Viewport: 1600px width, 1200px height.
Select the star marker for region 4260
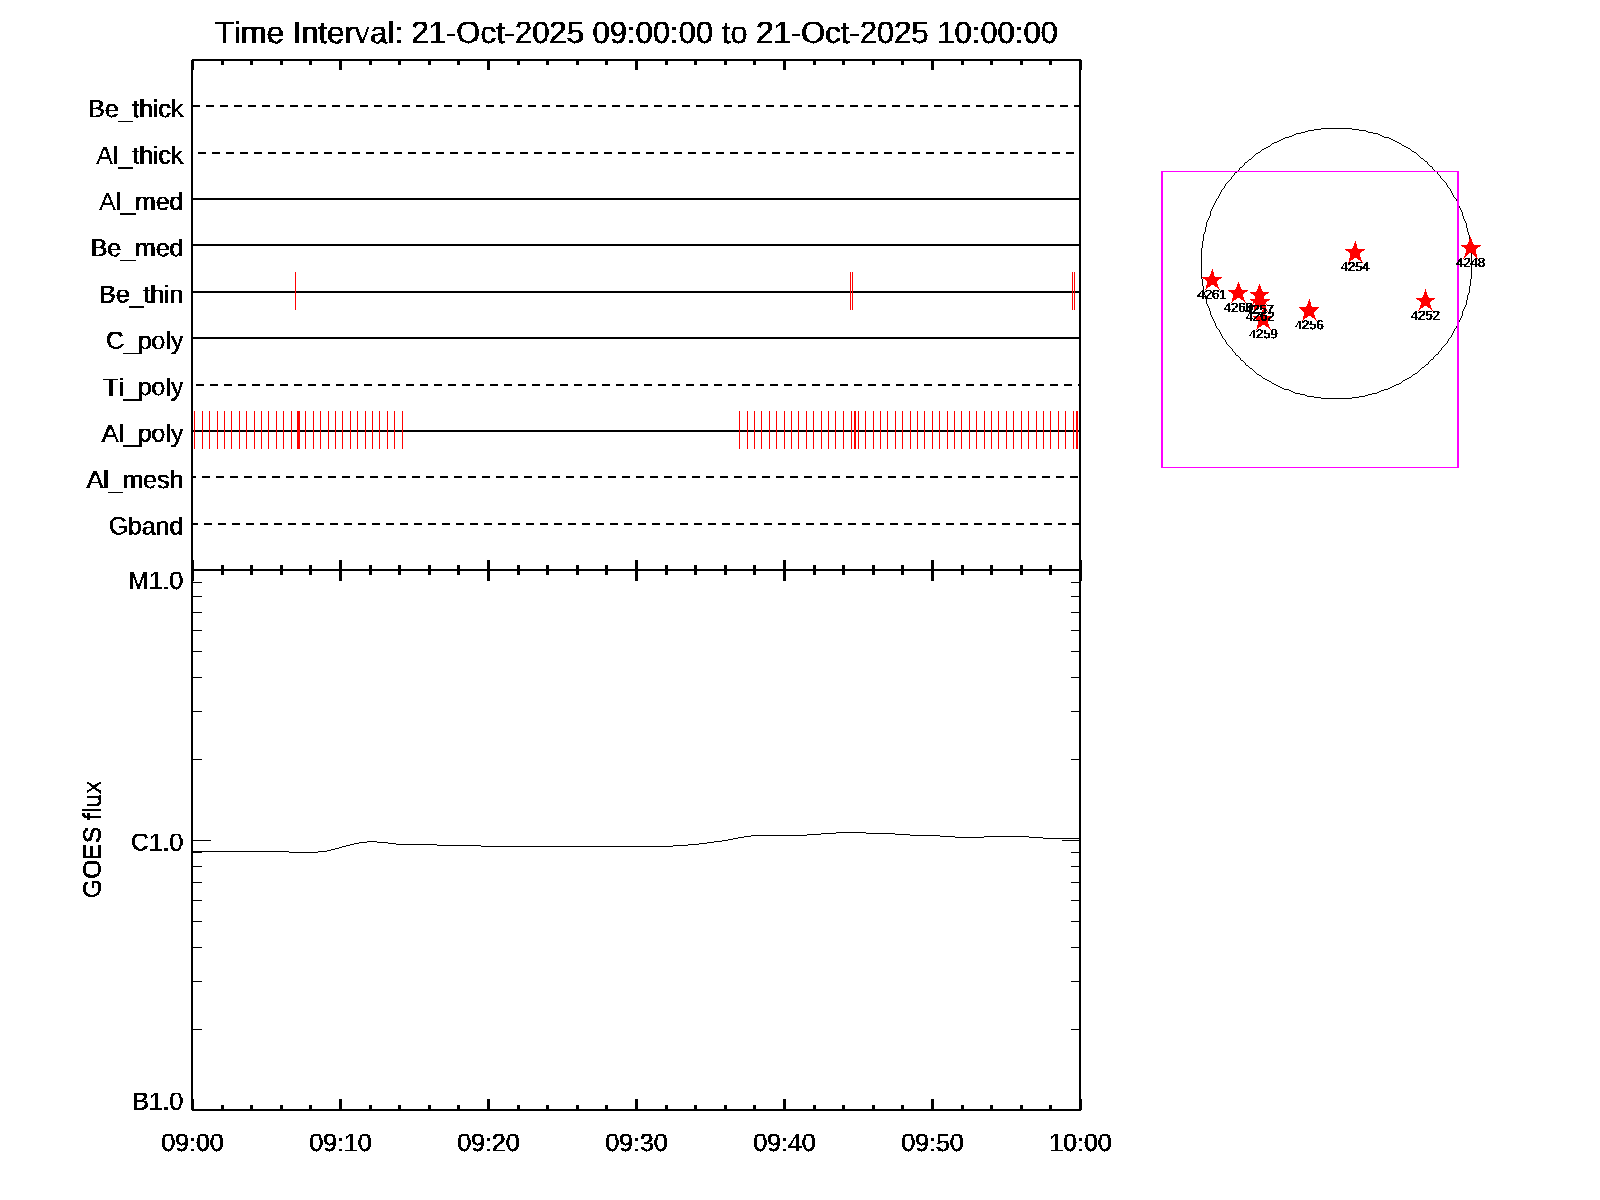tap(1238, 293)
